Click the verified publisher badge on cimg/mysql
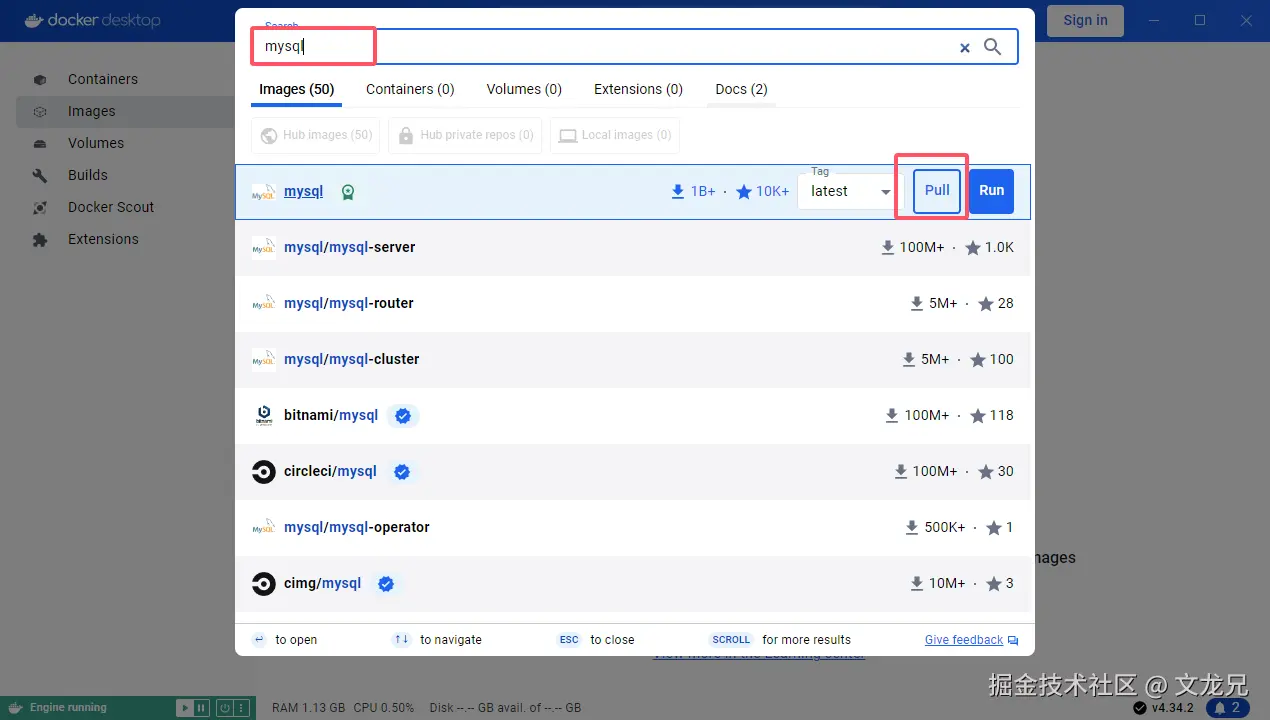 point(386,583)
